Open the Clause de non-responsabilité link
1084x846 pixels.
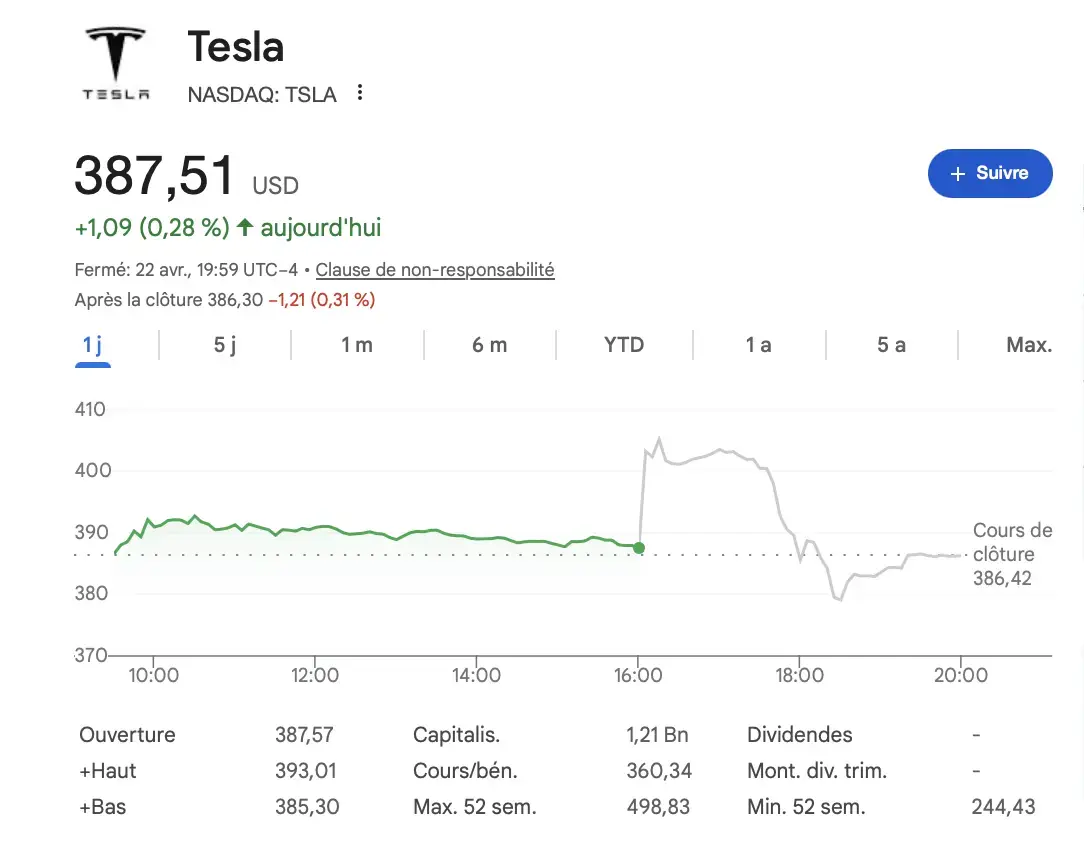click(434, 269)
